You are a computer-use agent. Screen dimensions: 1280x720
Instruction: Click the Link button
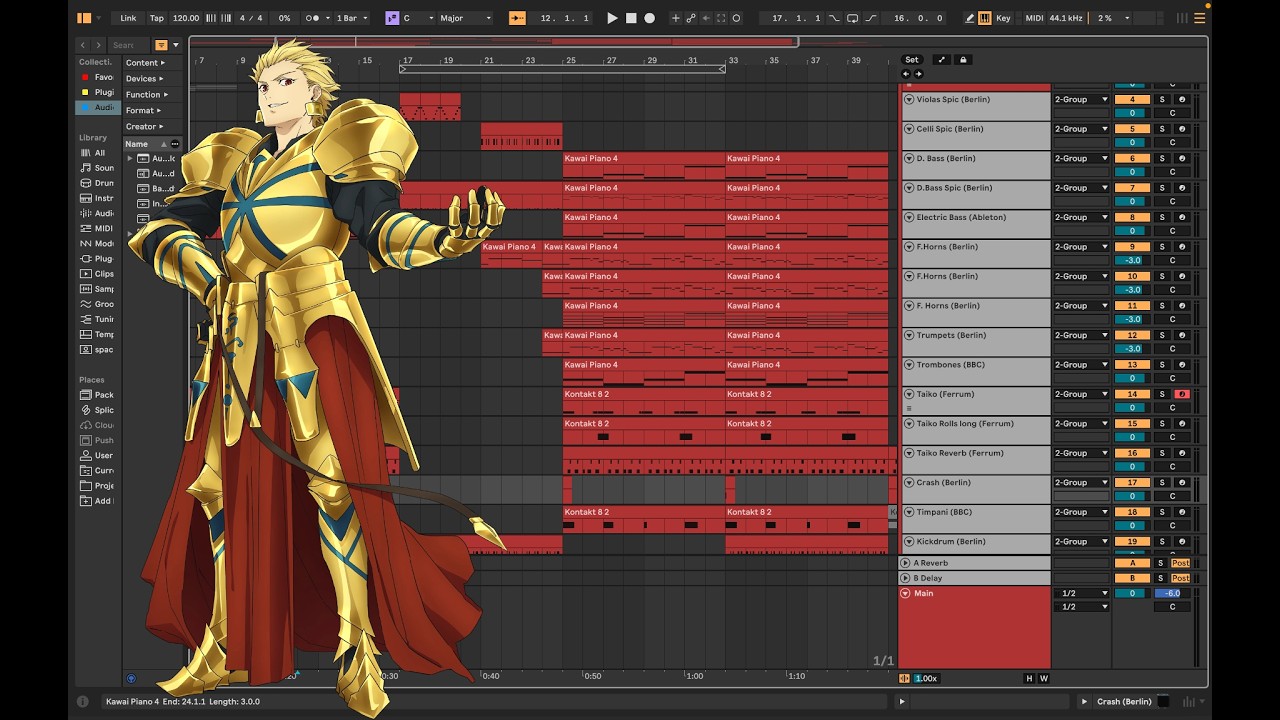click(x=128, y=18)
